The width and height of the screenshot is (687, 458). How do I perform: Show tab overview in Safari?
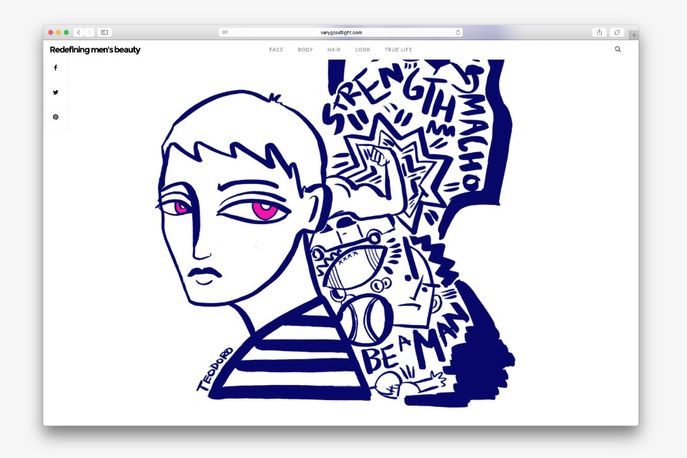(x=616, y=32)
